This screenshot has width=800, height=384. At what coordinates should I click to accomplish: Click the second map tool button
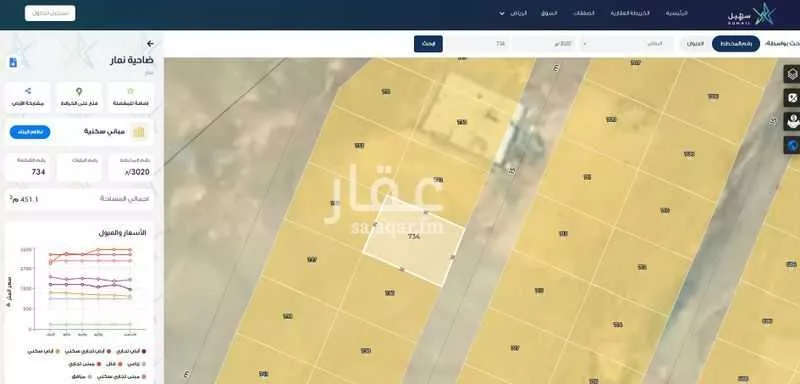(792, 98)
